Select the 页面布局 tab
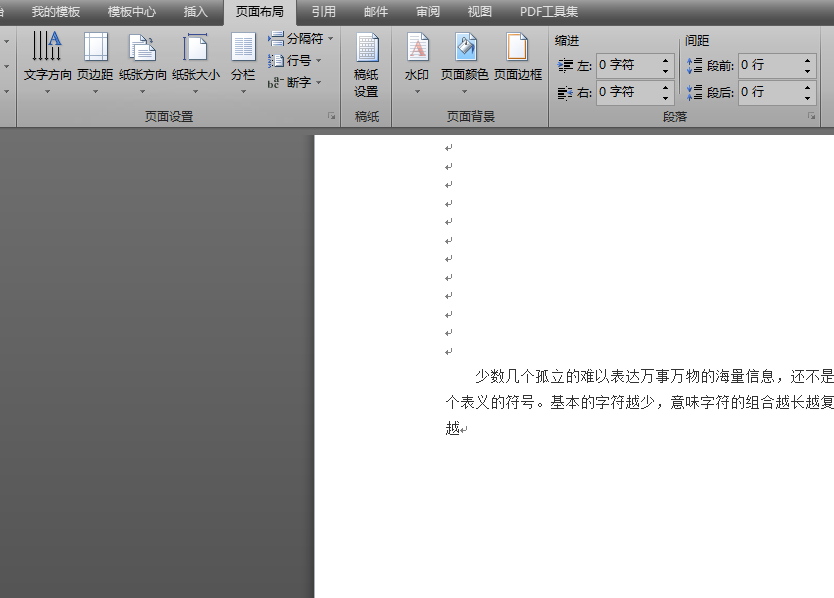The height and width of the screenshot is (598, 834). coord(260,12)
